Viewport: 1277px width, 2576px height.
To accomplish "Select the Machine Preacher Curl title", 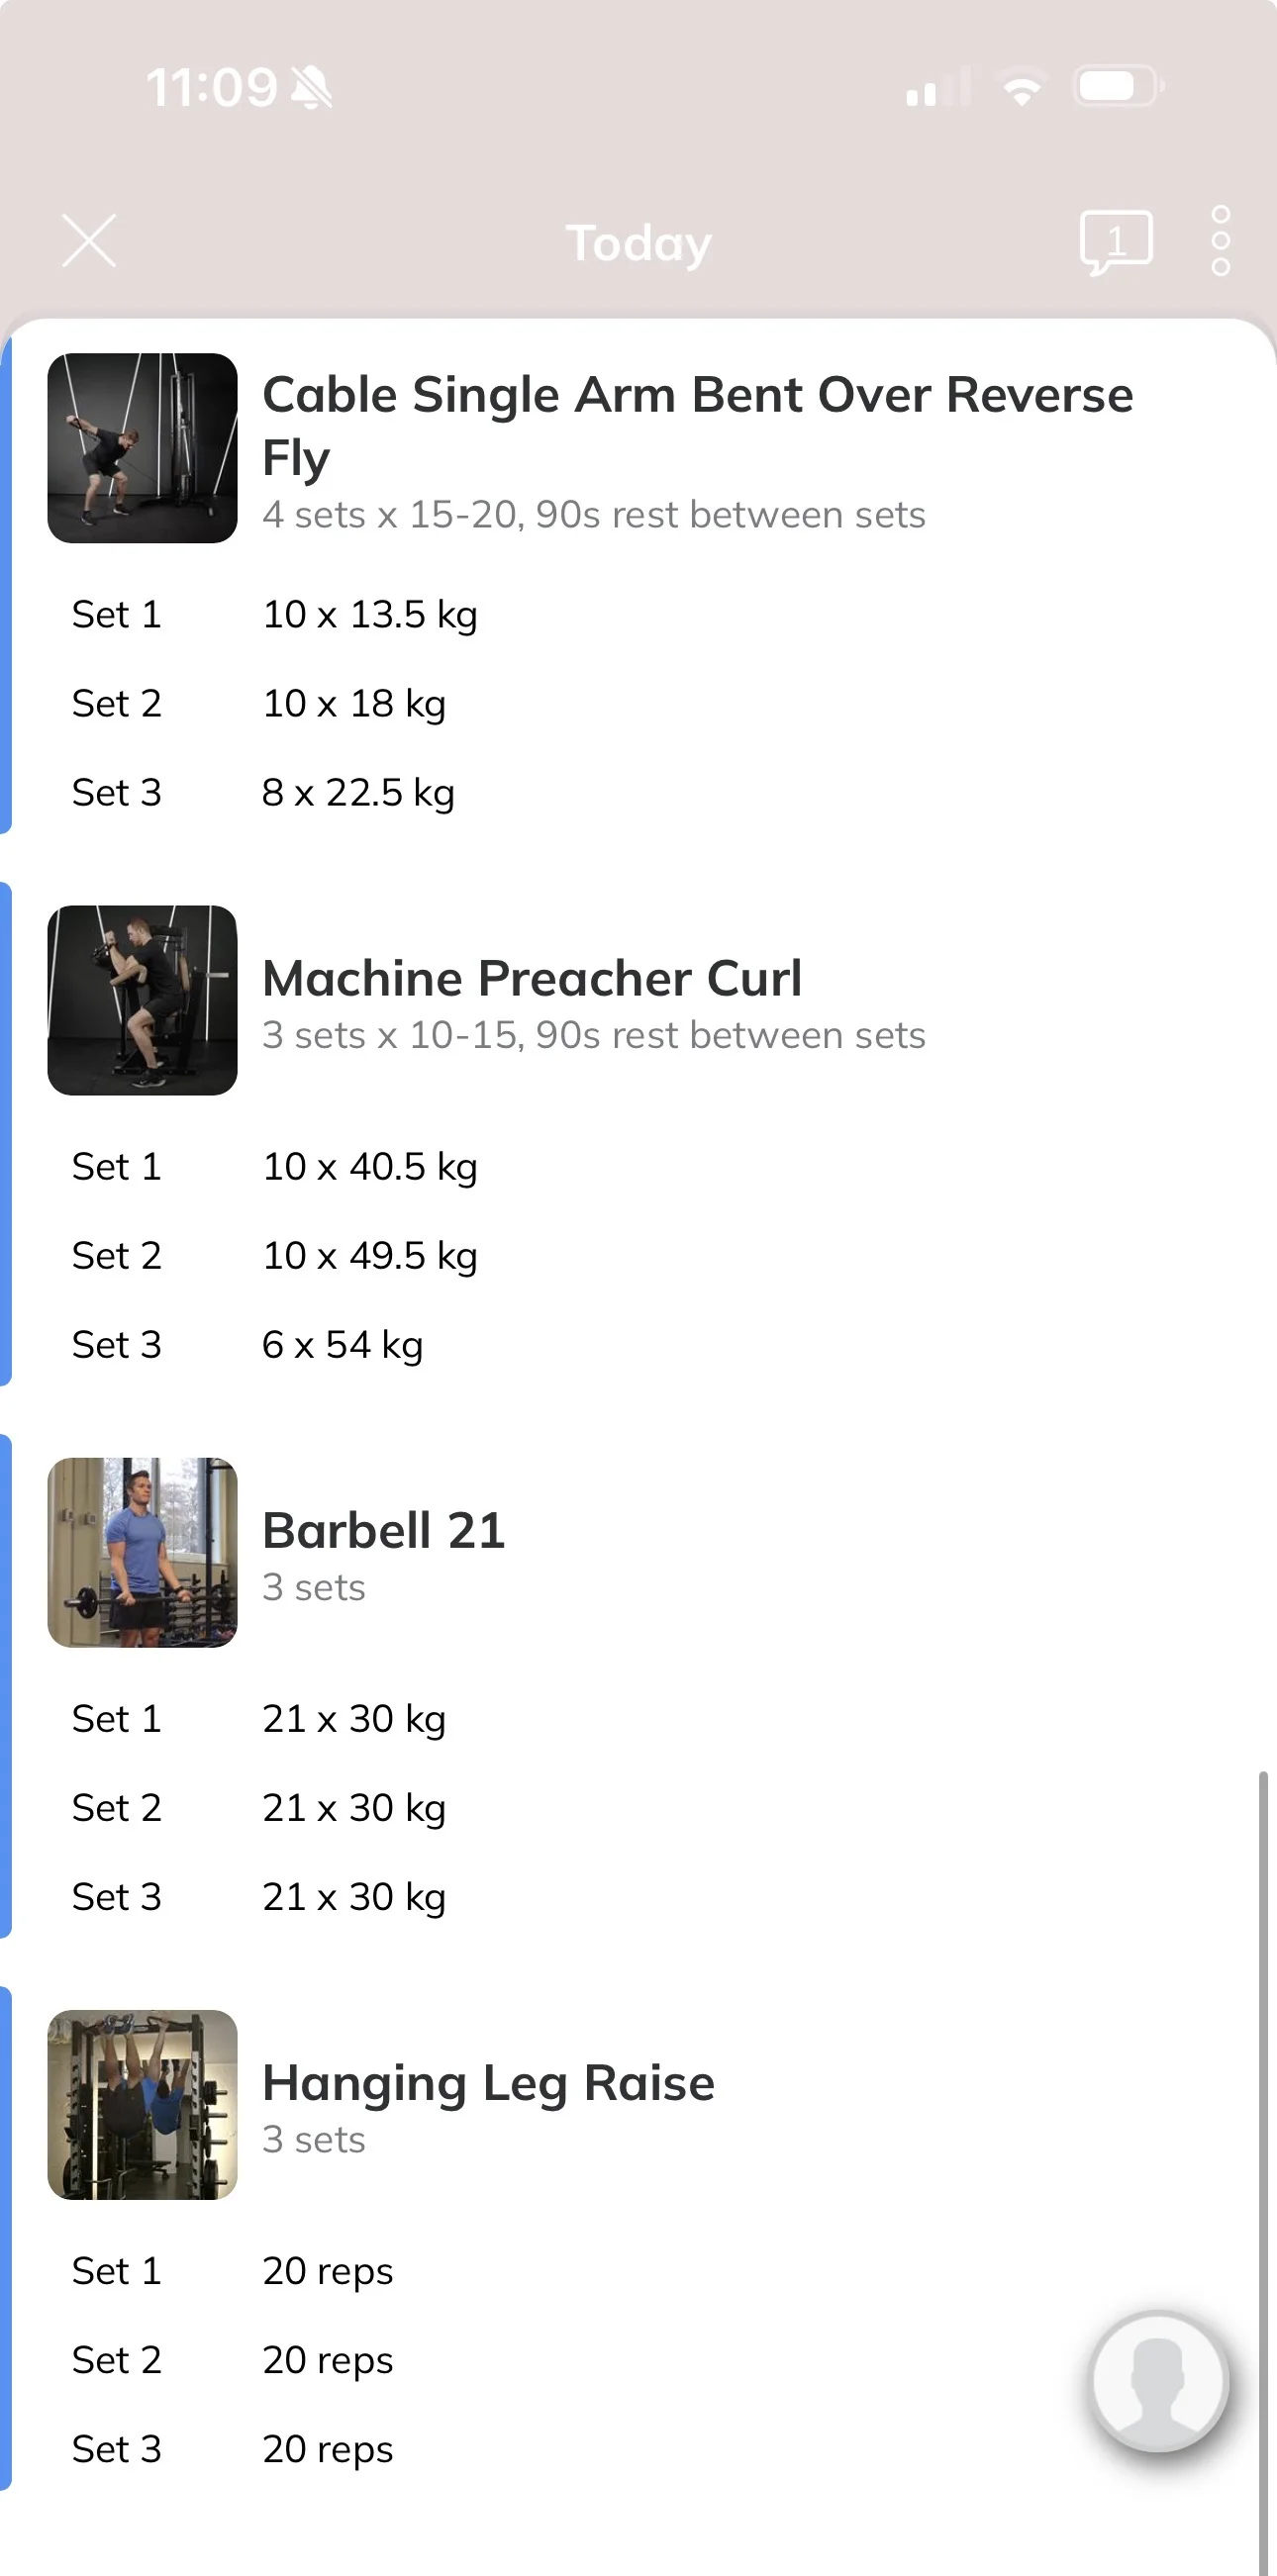I will click(x=532, y=978).
